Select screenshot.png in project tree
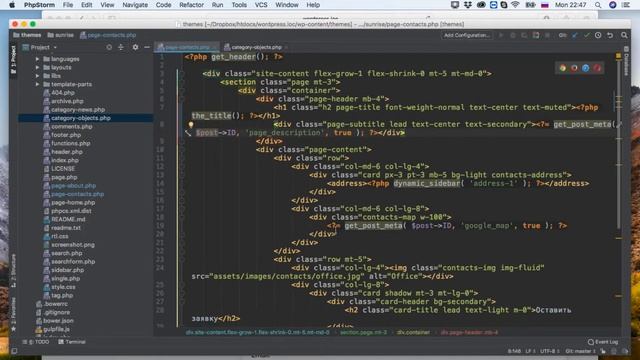Image resolution: width=640 pixels, height=360 pixels. 73,245
